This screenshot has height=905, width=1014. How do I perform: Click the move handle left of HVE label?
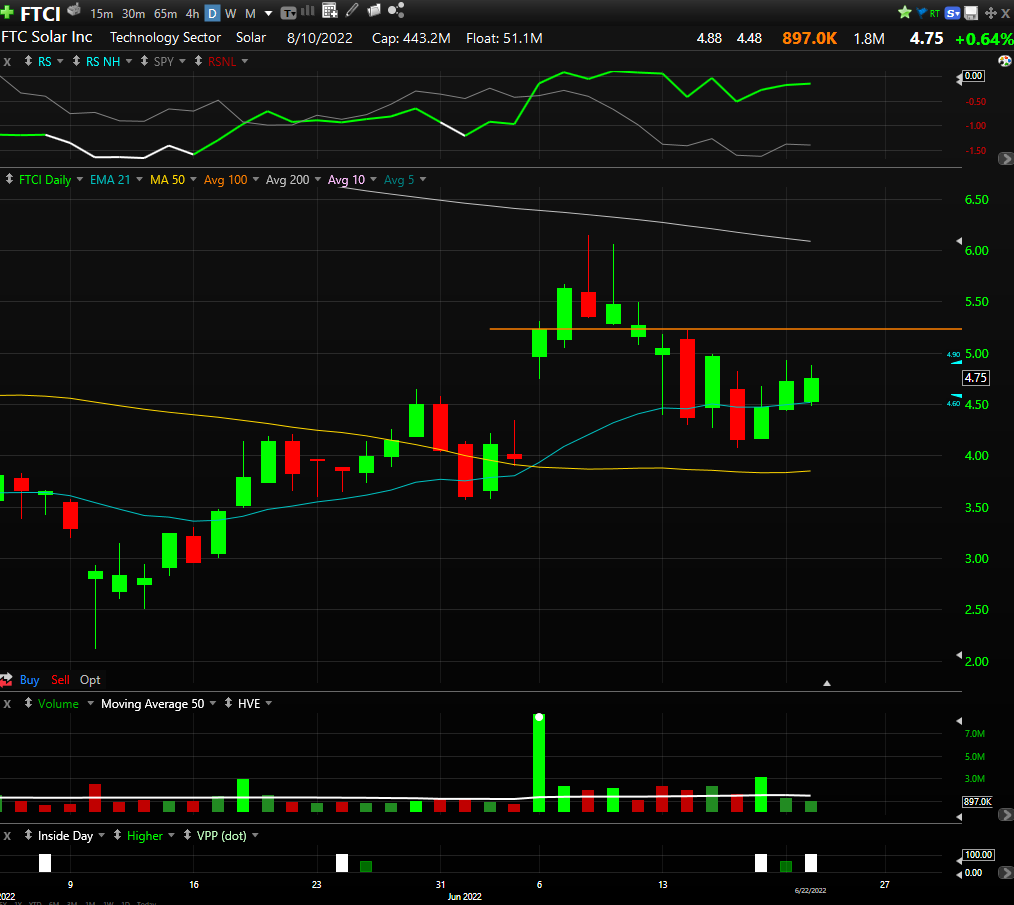tap(228, 703)
